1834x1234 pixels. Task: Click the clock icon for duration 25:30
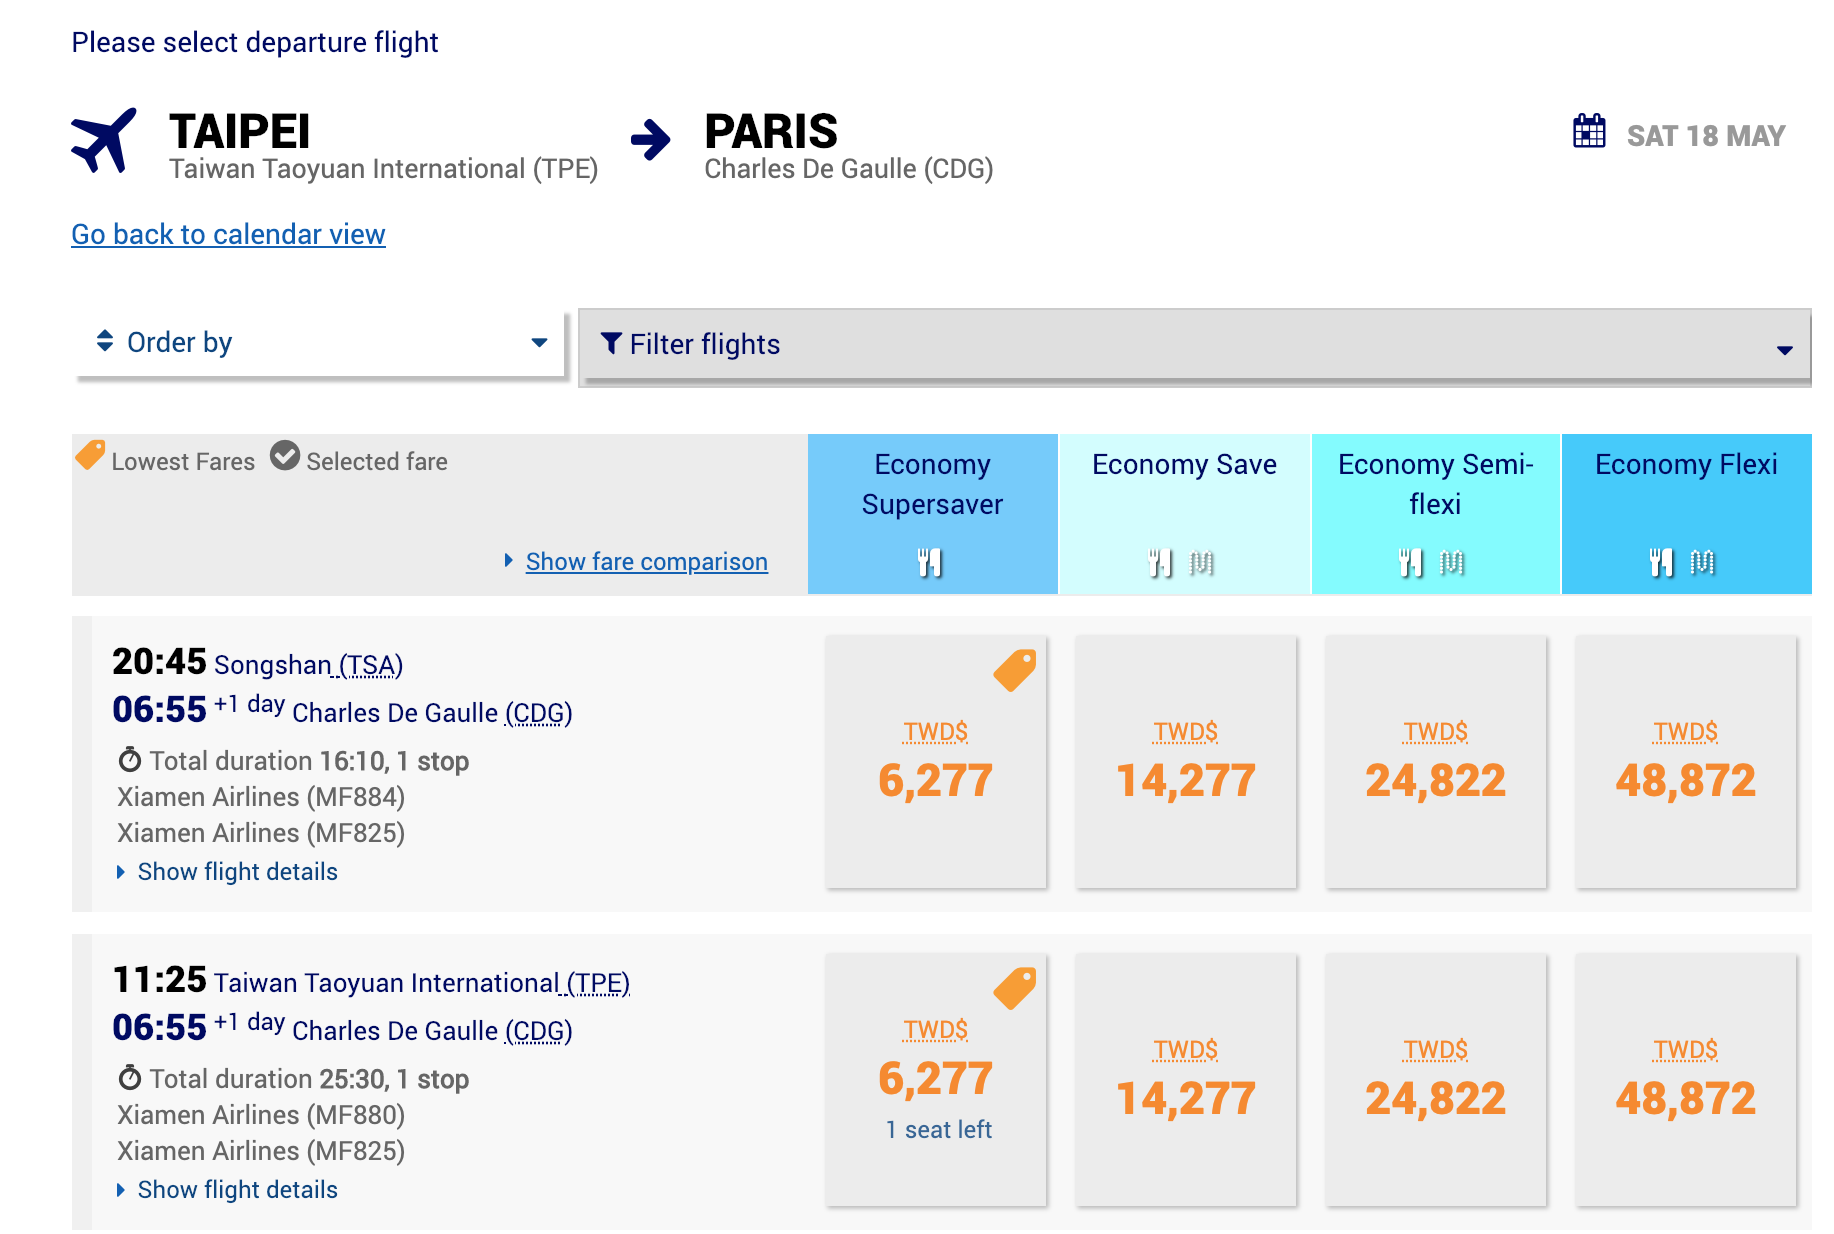click(x=130, y=1078)
